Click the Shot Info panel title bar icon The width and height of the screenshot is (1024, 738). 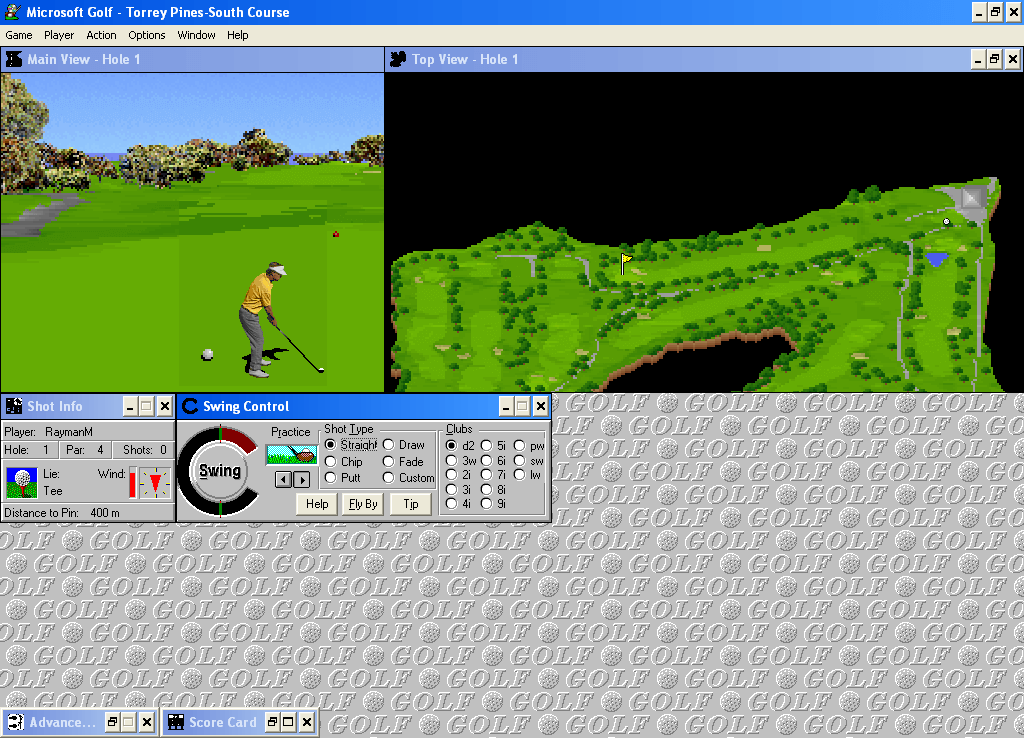point(12,406)
